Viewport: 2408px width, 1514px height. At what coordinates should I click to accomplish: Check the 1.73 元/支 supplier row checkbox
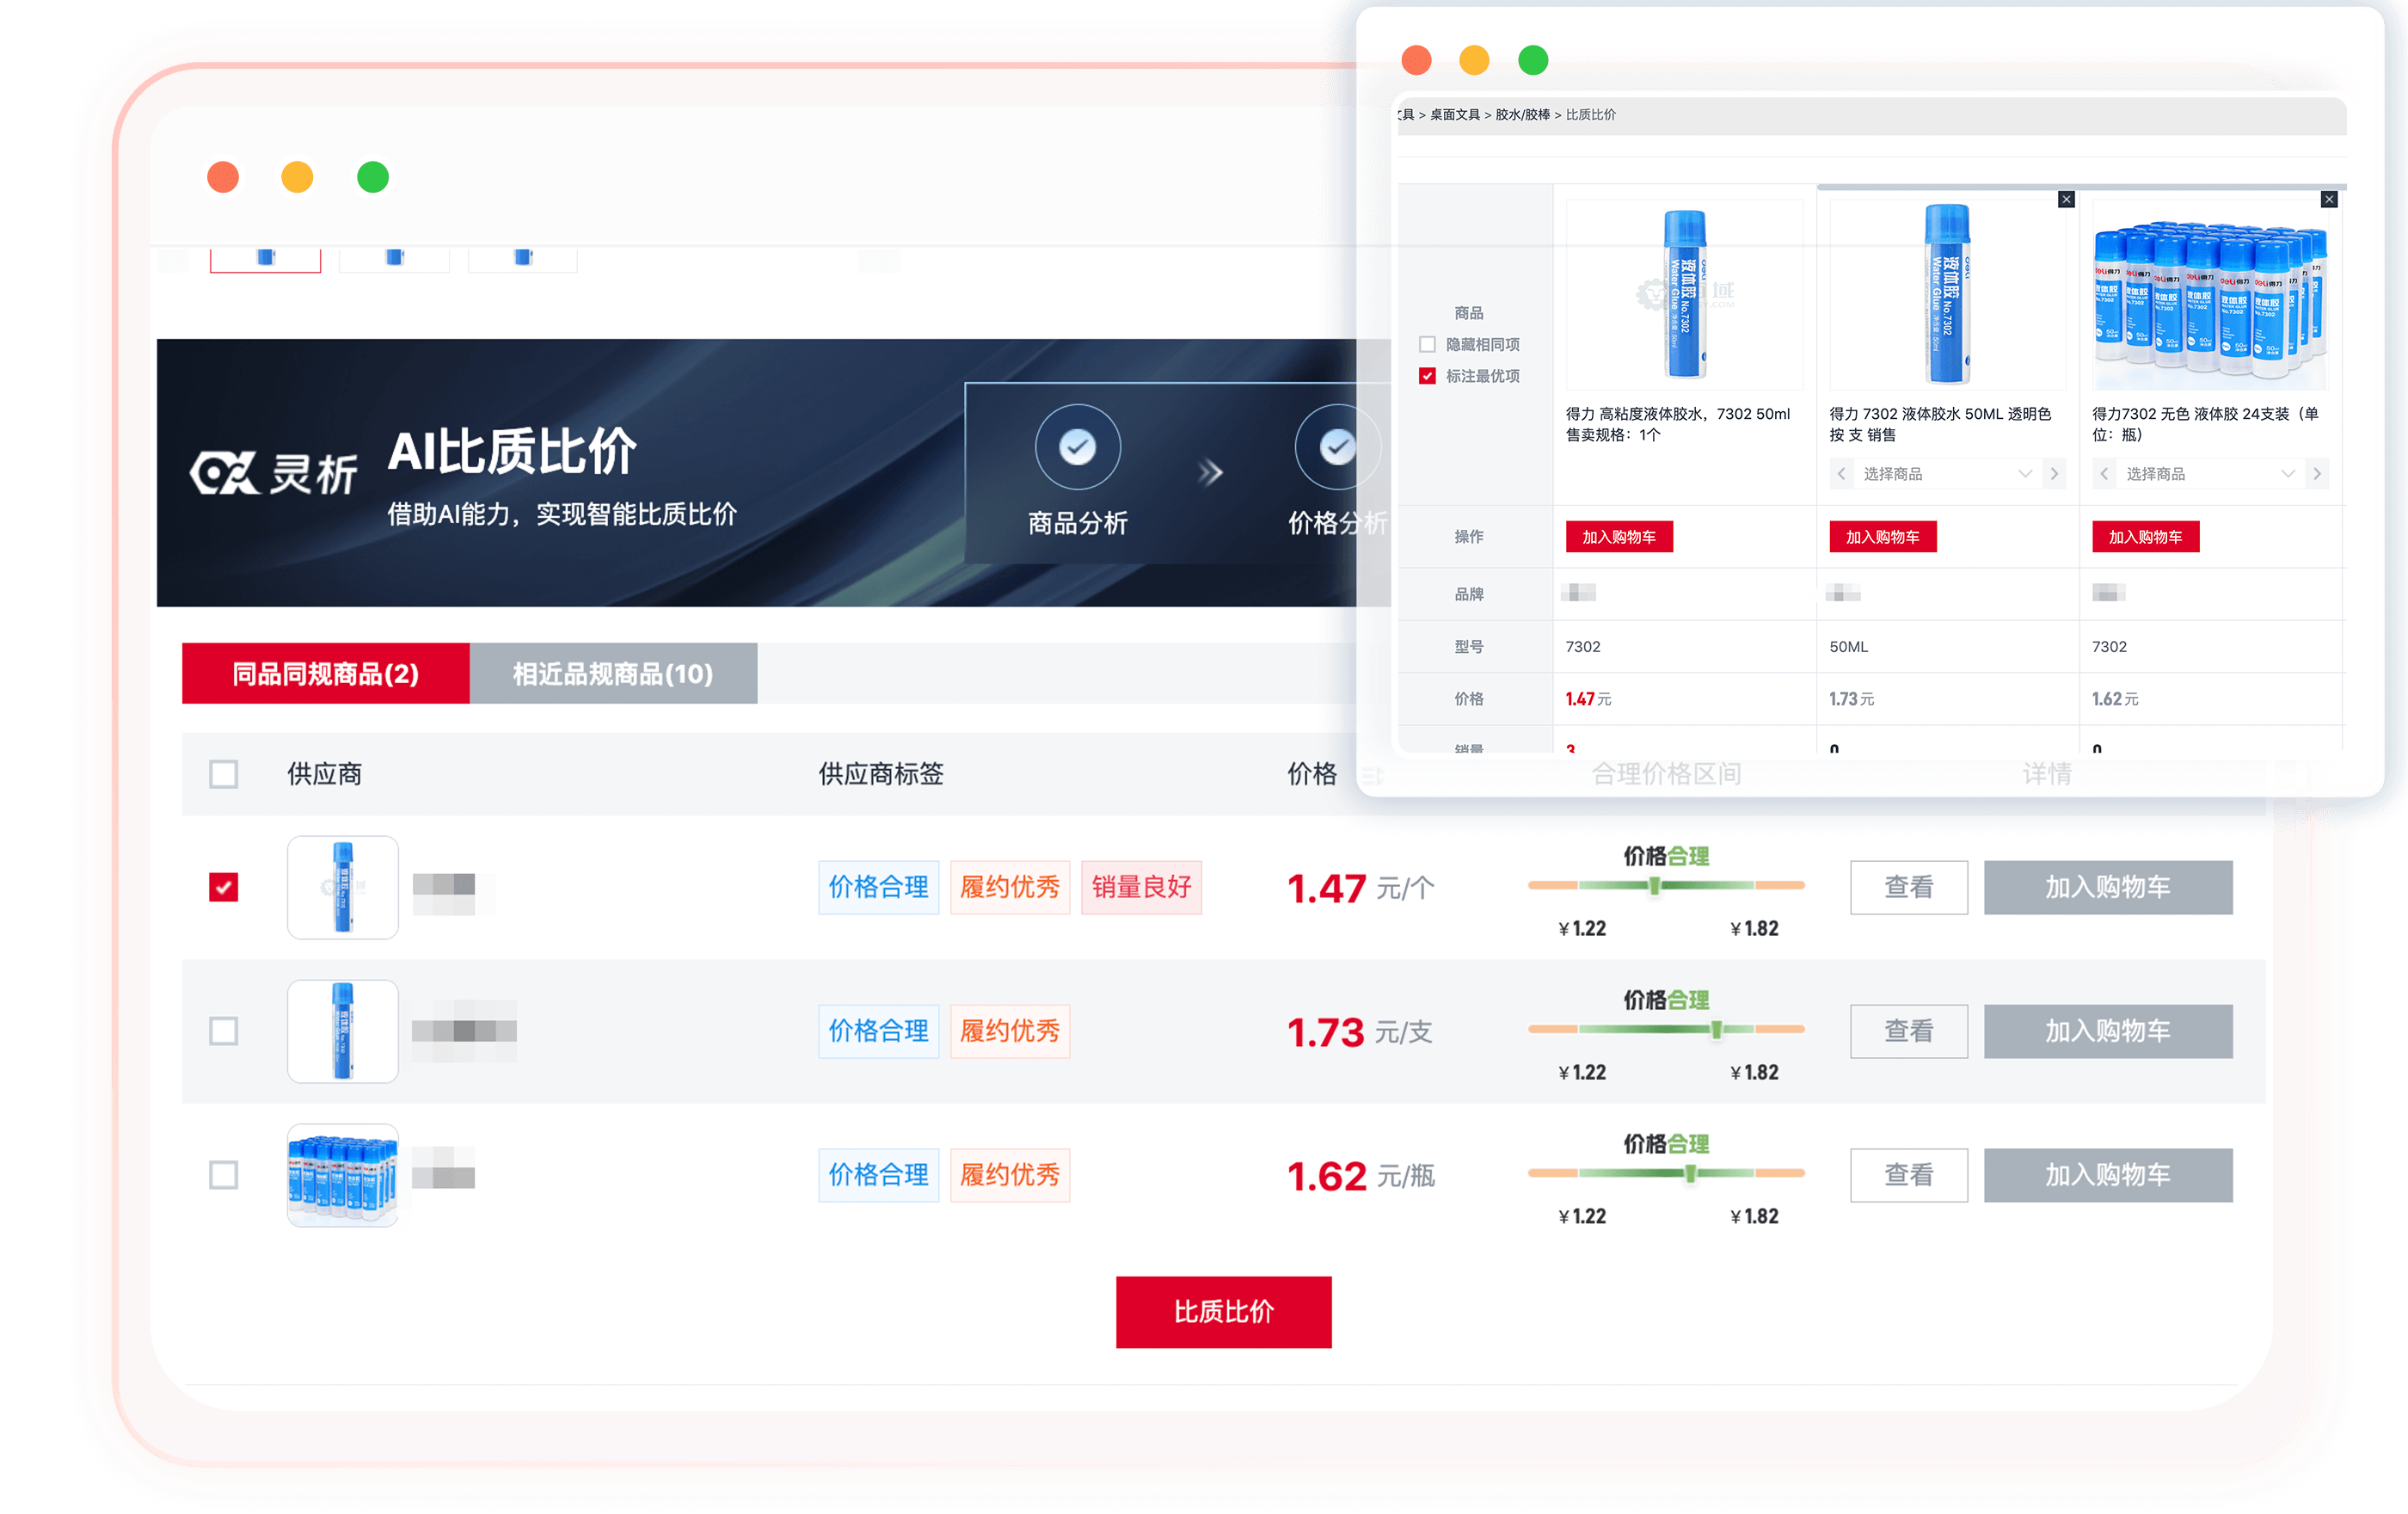click(224, 1031)
